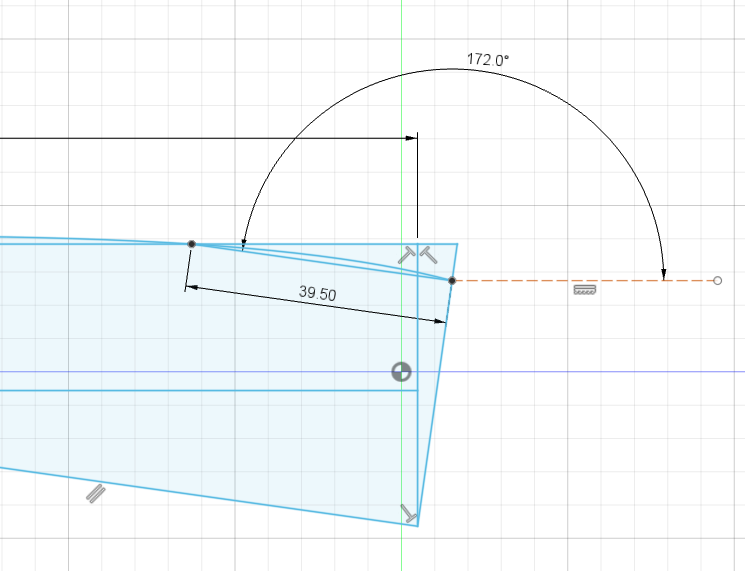Select the constraint glyph below the dashed orange line

click(584, 290)
